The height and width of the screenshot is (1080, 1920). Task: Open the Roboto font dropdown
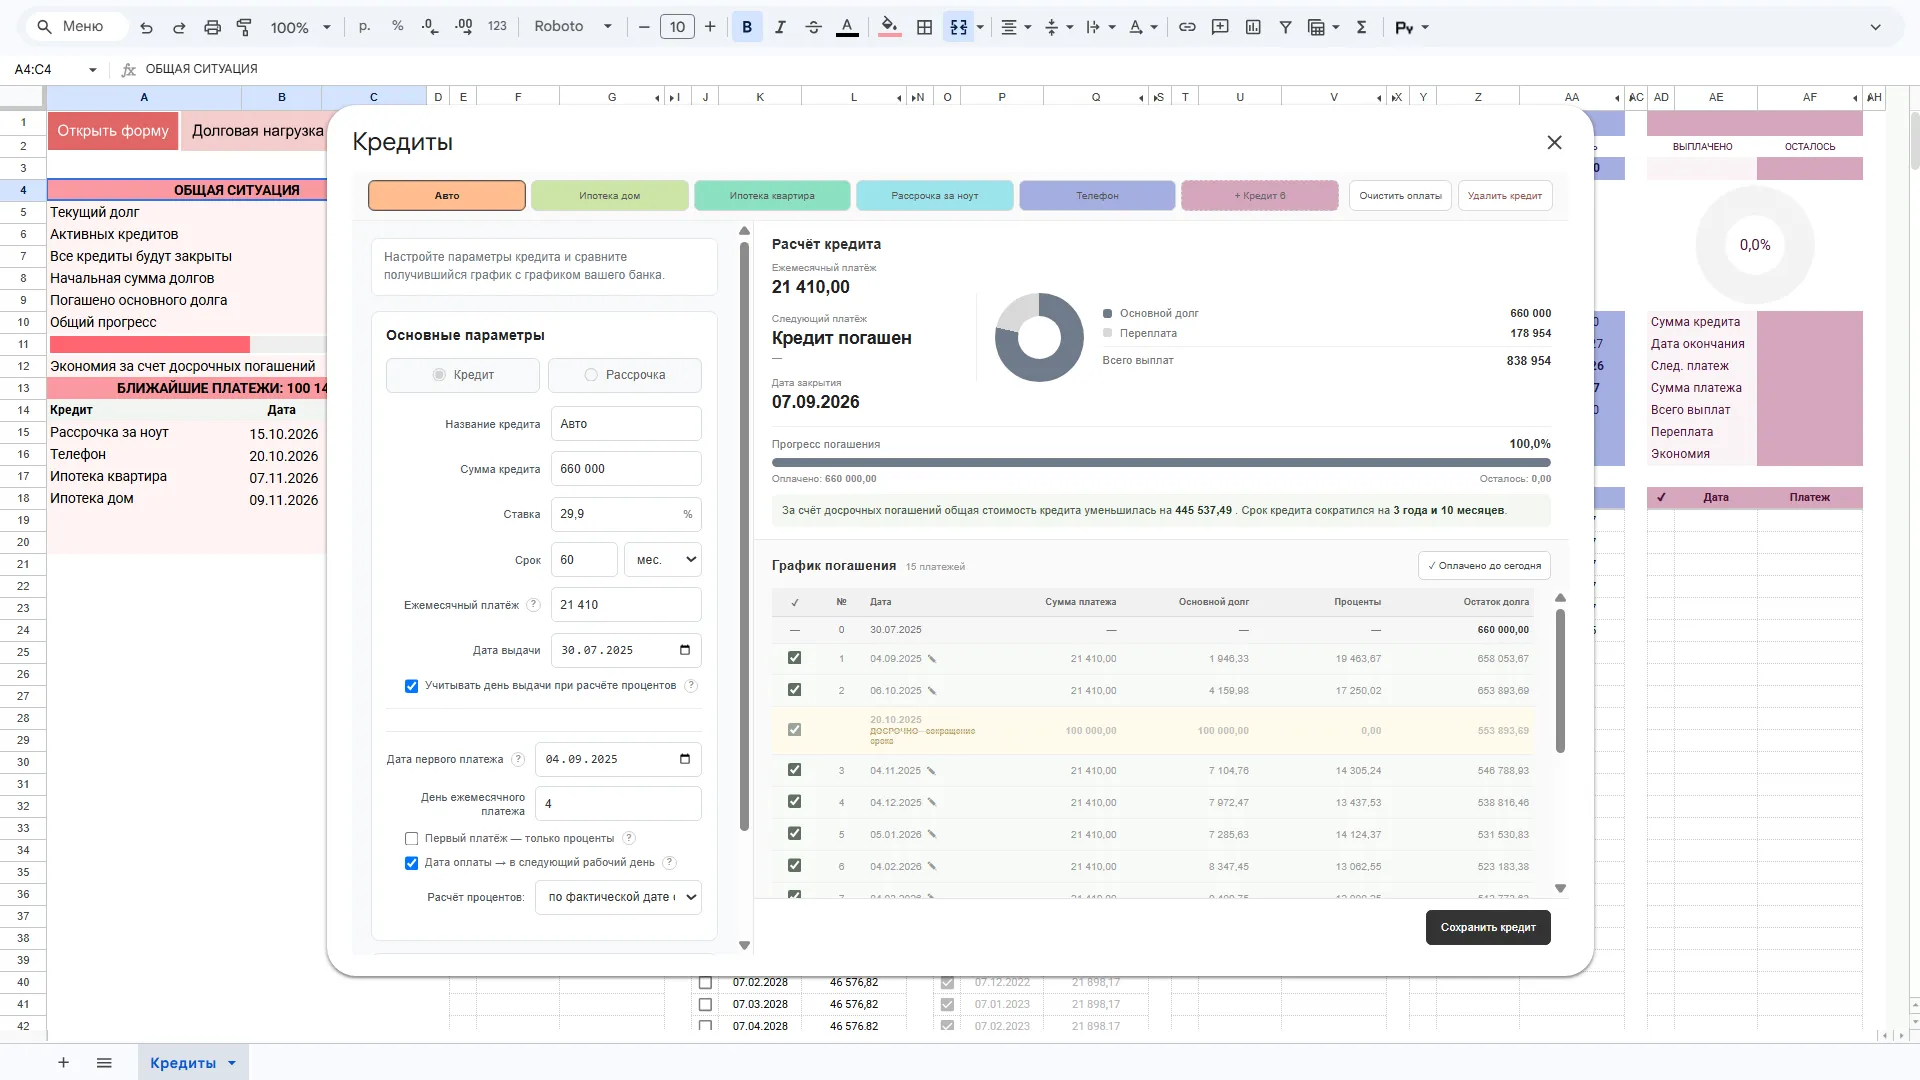(x=572, y=27)
